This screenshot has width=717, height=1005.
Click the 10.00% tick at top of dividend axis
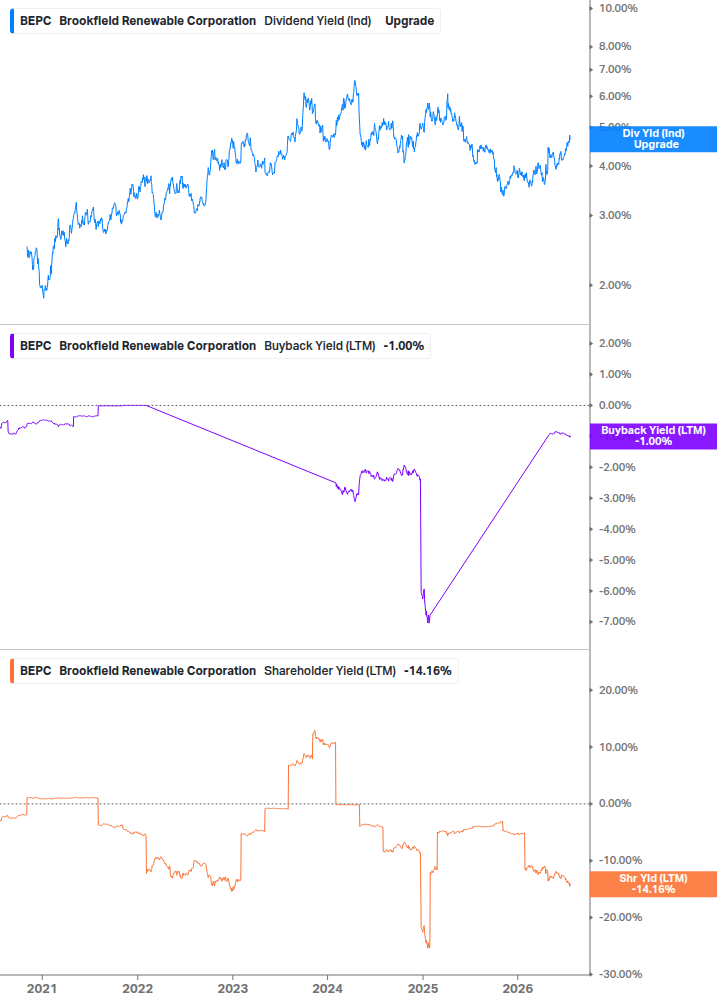point(618,8)
